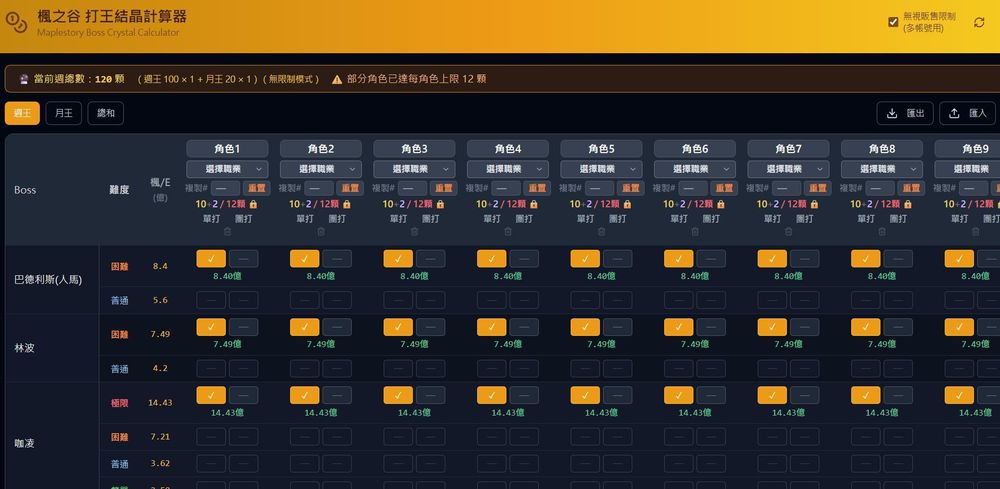The height and width of the screenshot is (489, 1000).
Task: Click trash icon for 角色4 column
Action: [508, 232]
